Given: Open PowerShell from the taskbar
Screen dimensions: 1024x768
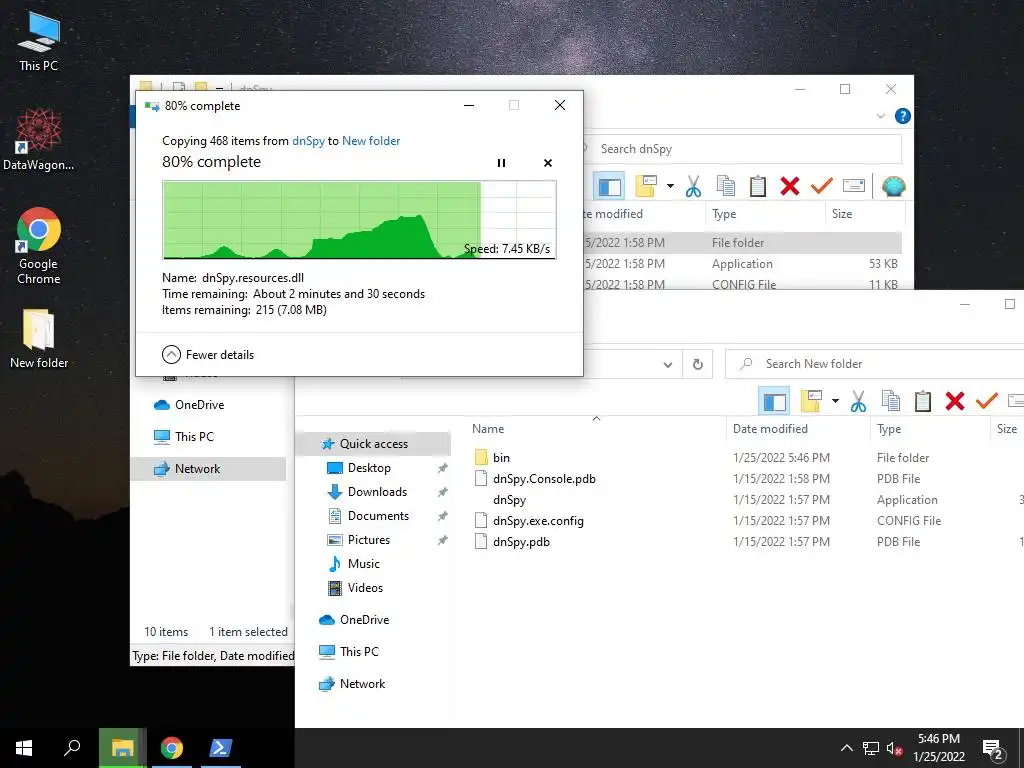Looking at the screenshot, I should coord(219,748).
